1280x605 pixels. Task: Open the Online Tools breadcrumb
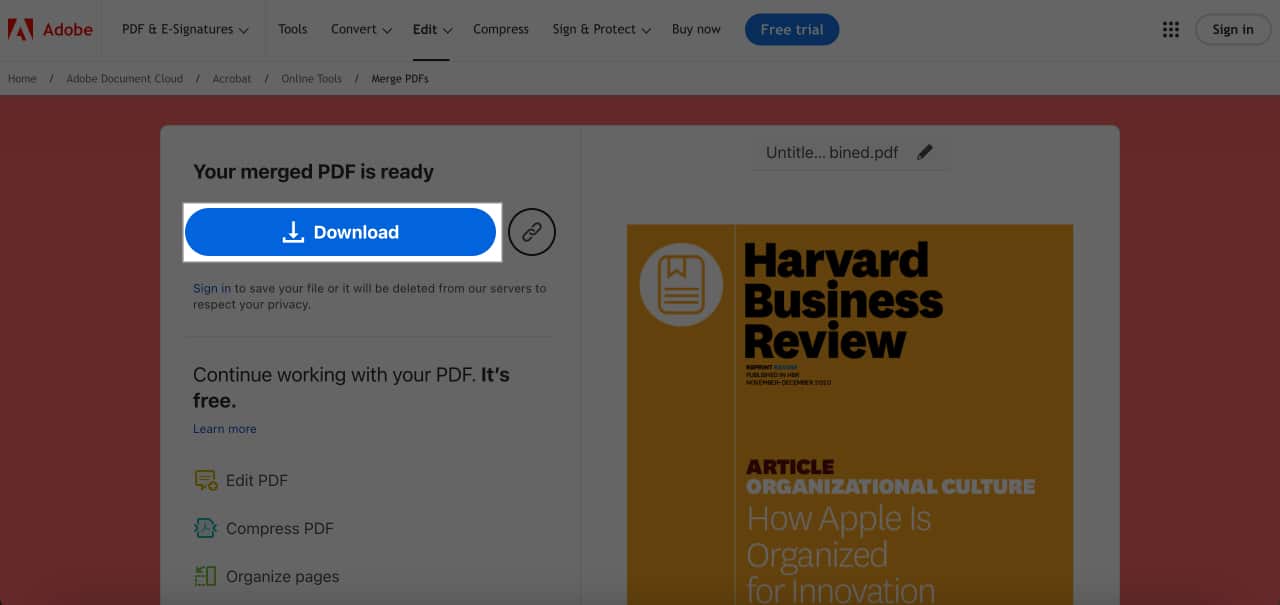click(311, 78)
